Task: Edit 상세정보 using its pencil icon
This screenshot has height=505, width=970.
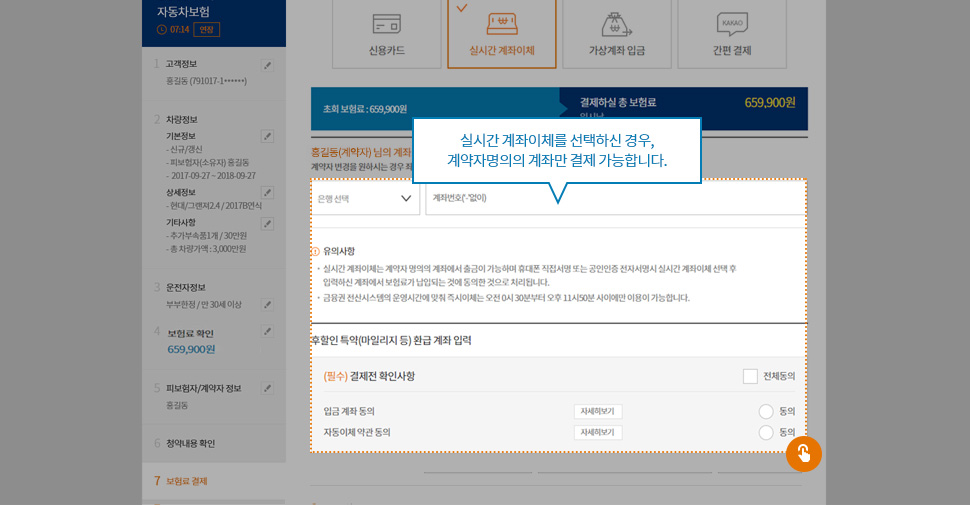Action: (267, 192)
